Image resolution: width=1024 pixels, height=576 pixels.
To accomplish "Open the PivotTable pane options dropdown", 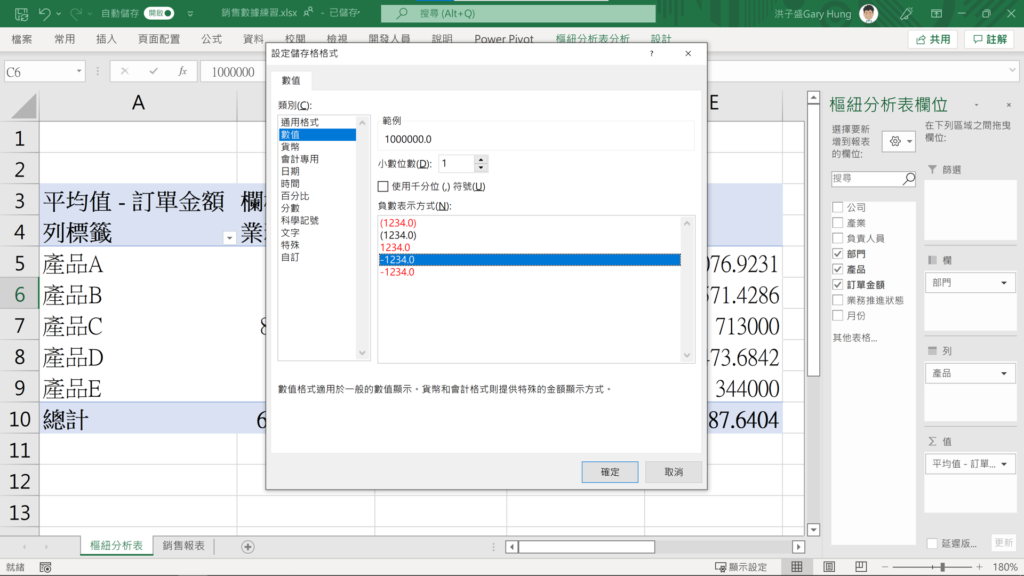I will [x=976, y=104].
